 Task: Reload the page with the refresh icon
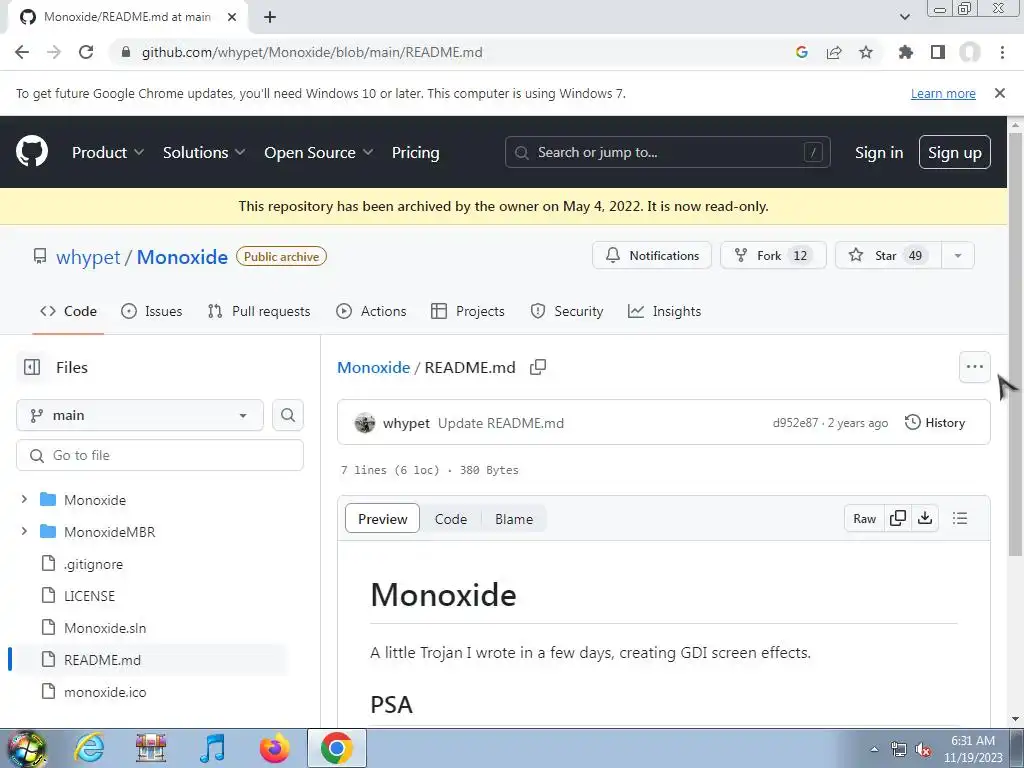86,52
